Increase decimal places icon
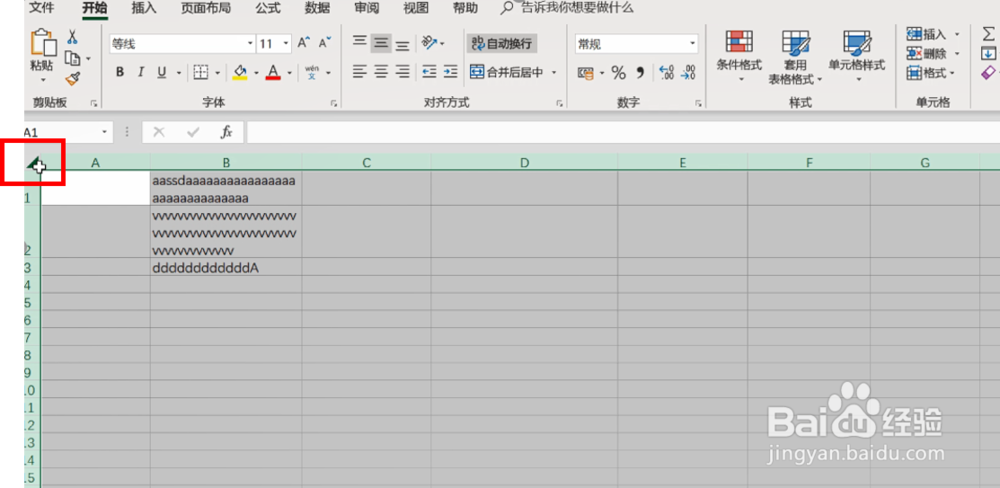 pos(666,73)
